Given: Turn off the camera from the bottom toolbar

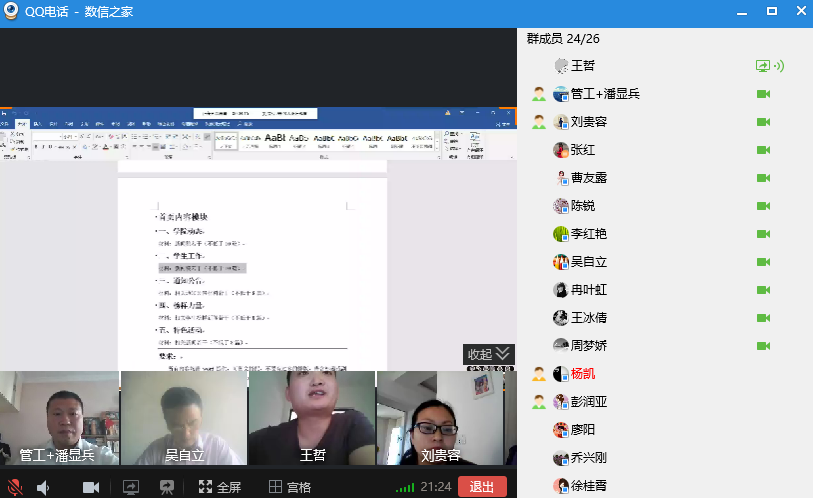Looking at the screenshot, I should click(x=91, y=487).
